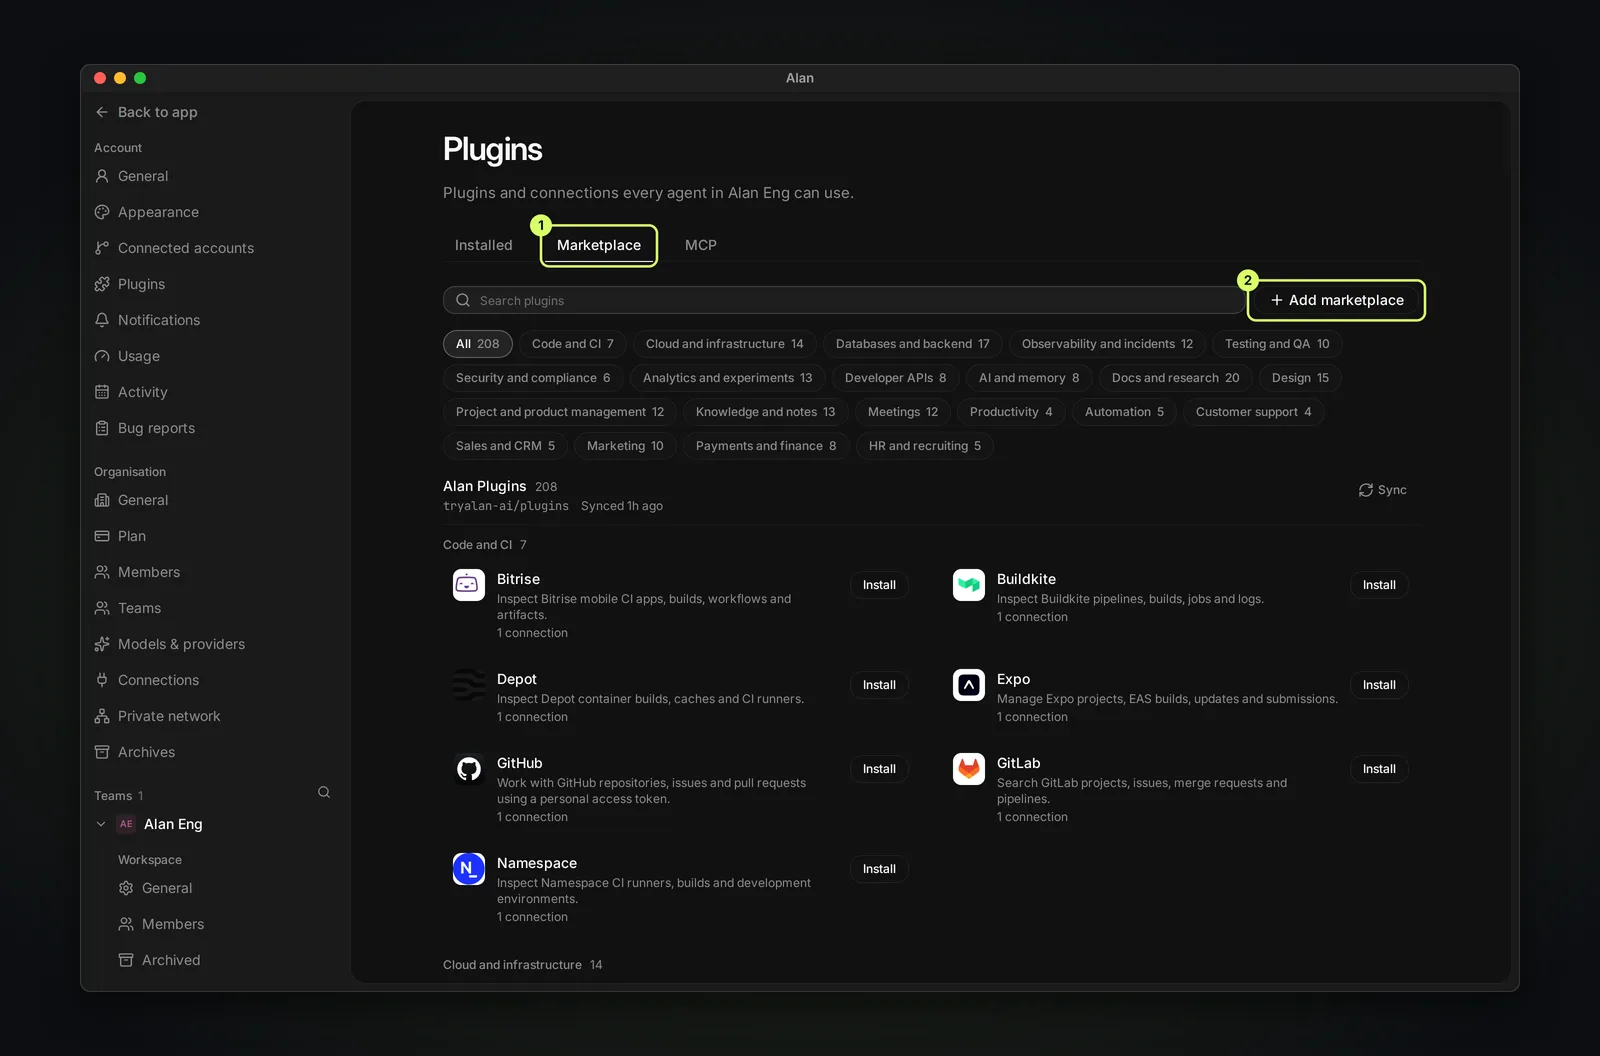Viewport: 1600px width, 1056px height.
Task: Click the Sync refresh icon
Action: pyautogui.click(x=1365, y=490)
